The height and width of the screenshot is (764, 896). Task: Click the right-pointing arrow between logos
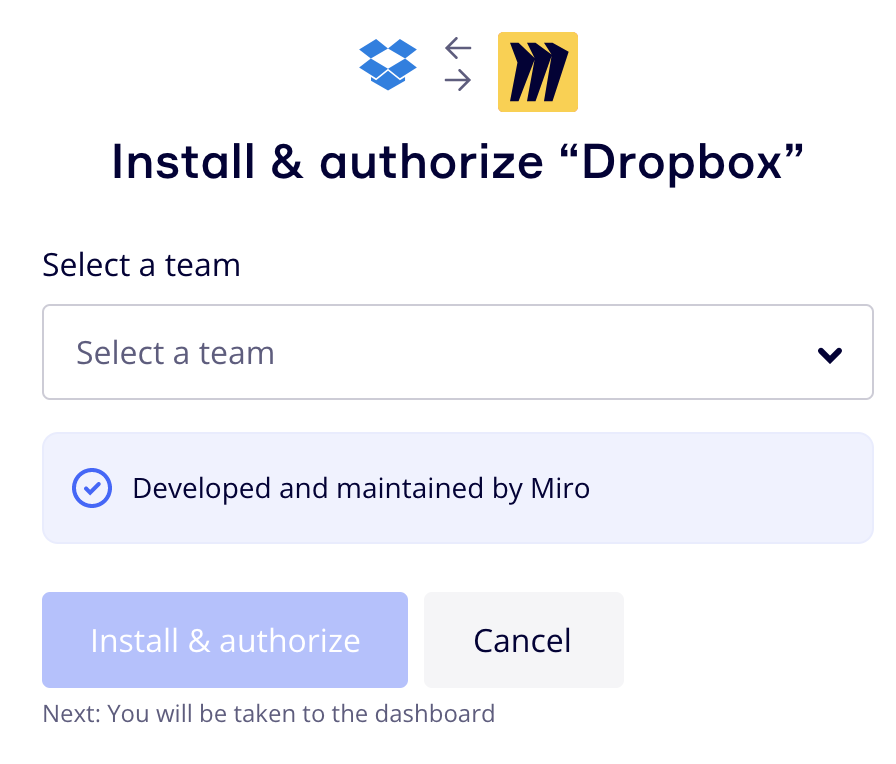click(x=458, y=81)
